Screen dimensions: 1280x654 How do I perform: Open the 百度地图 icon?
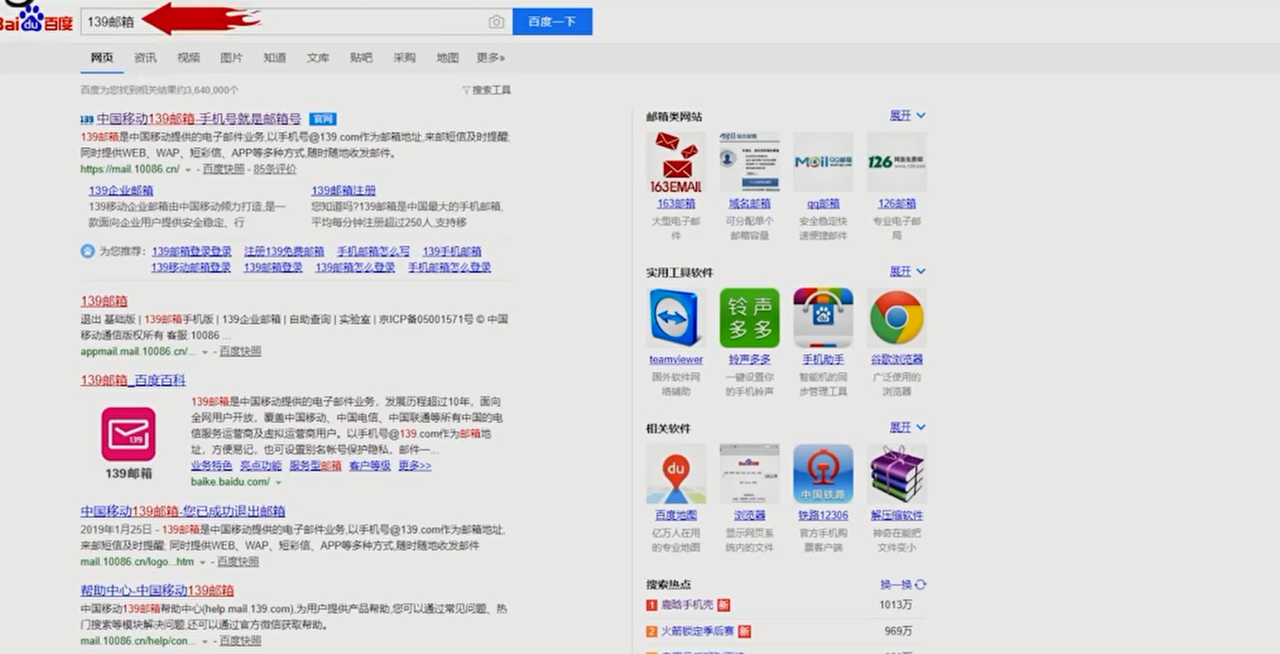pyautogui.click(x=676, y=474)
